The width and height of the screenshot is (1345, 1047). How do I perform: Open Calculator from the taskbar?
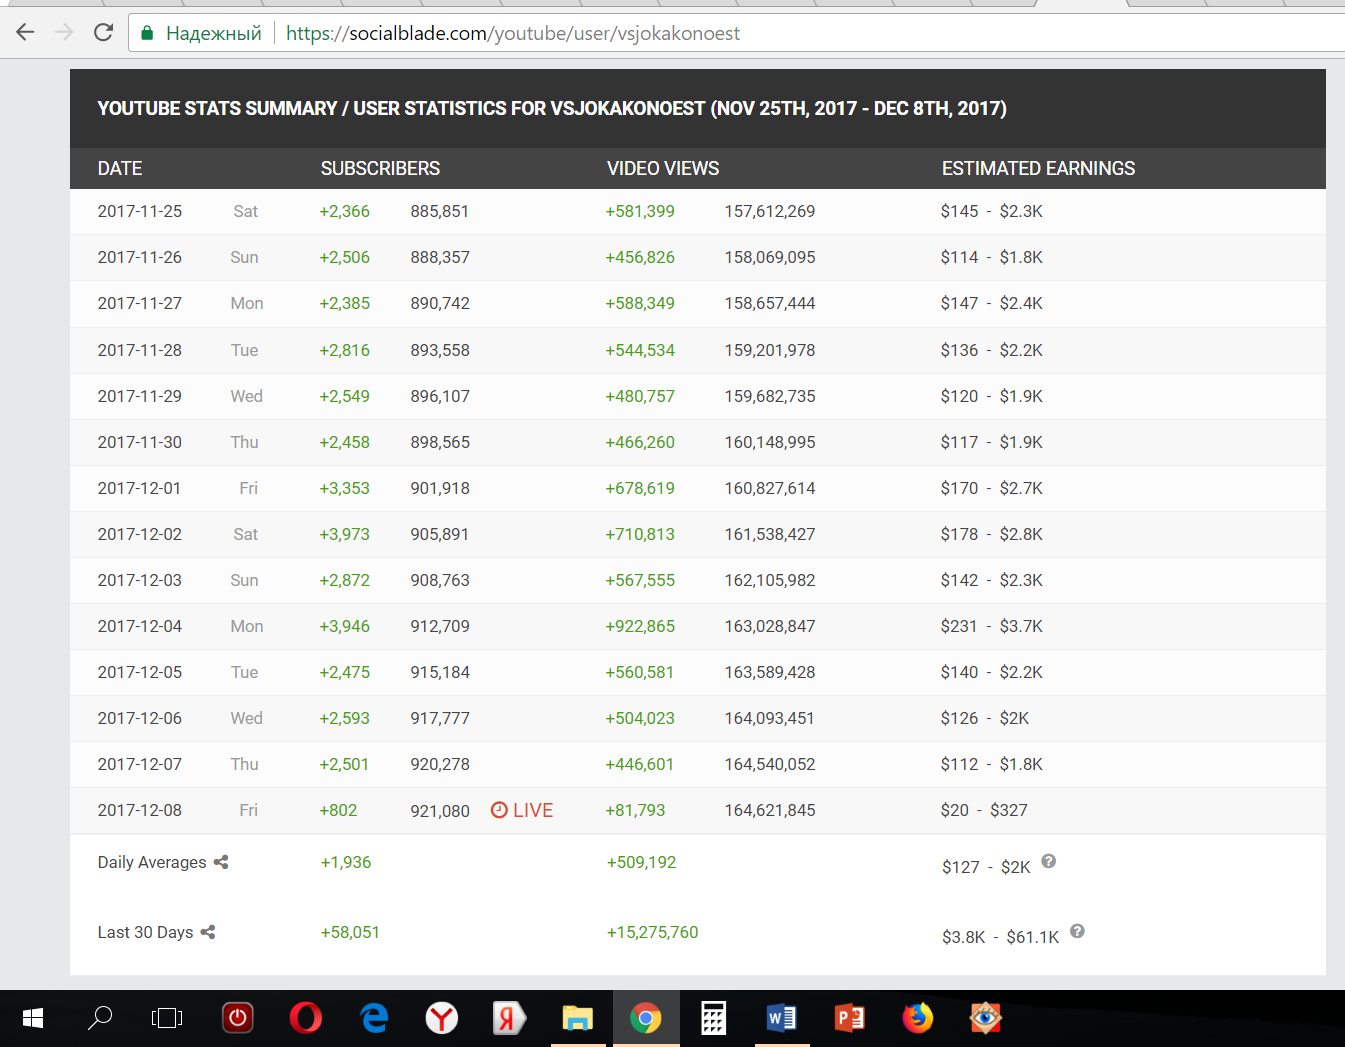(713, 1018)
